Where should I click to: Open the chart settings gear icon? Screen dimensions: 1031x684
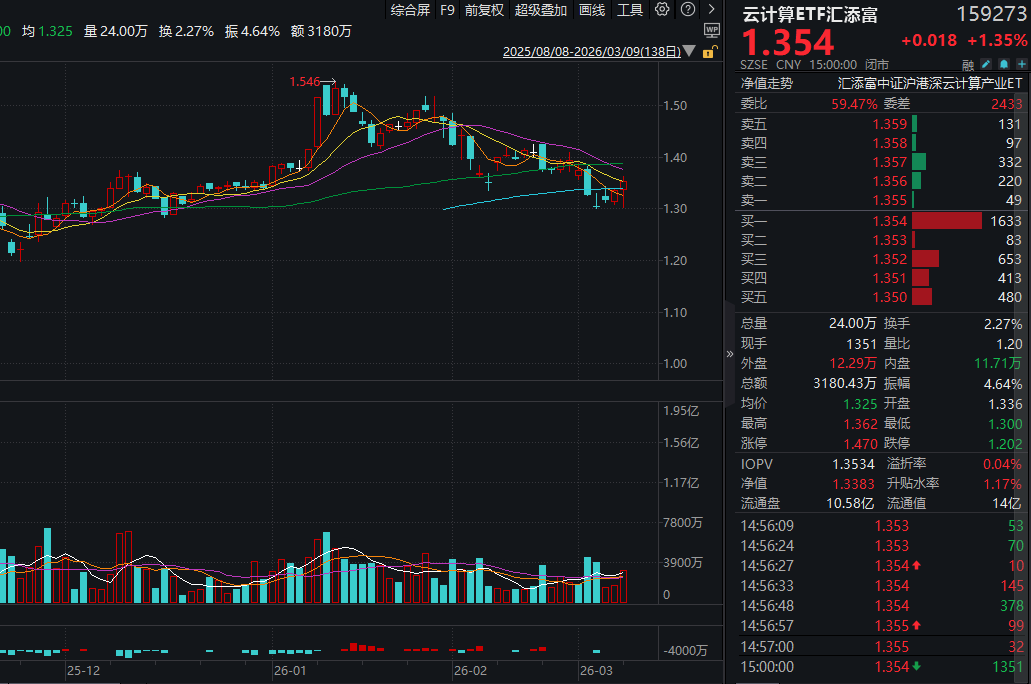pyautogui.click(x=662, y=9)
